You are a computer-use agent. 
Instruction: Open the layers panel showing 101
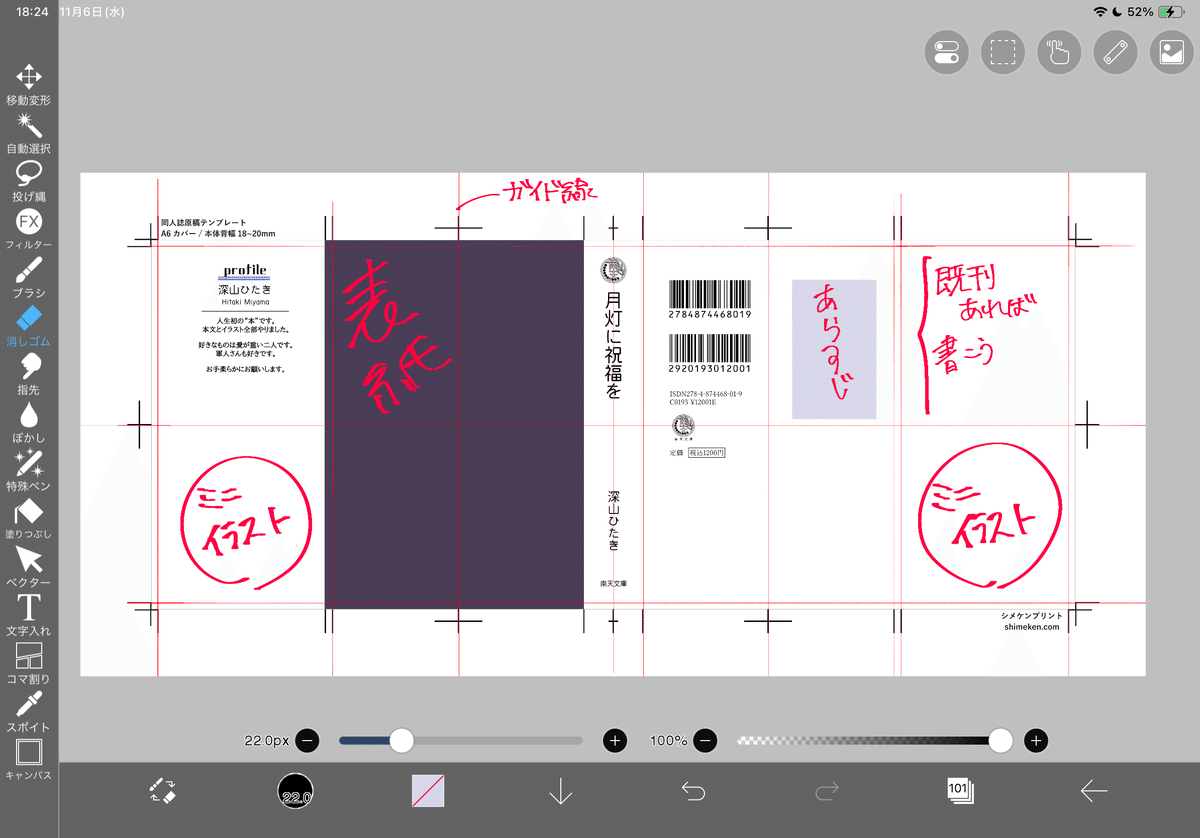(960, 791)
